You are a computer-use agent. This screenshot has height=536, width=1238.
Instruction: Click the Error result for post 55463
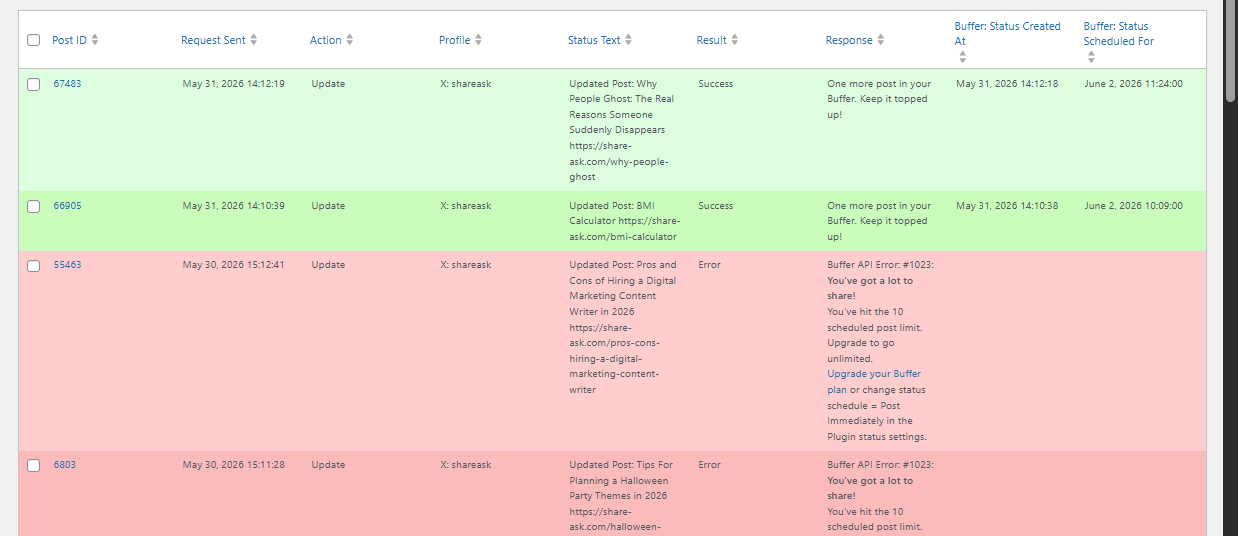click(x=709, y=265)
